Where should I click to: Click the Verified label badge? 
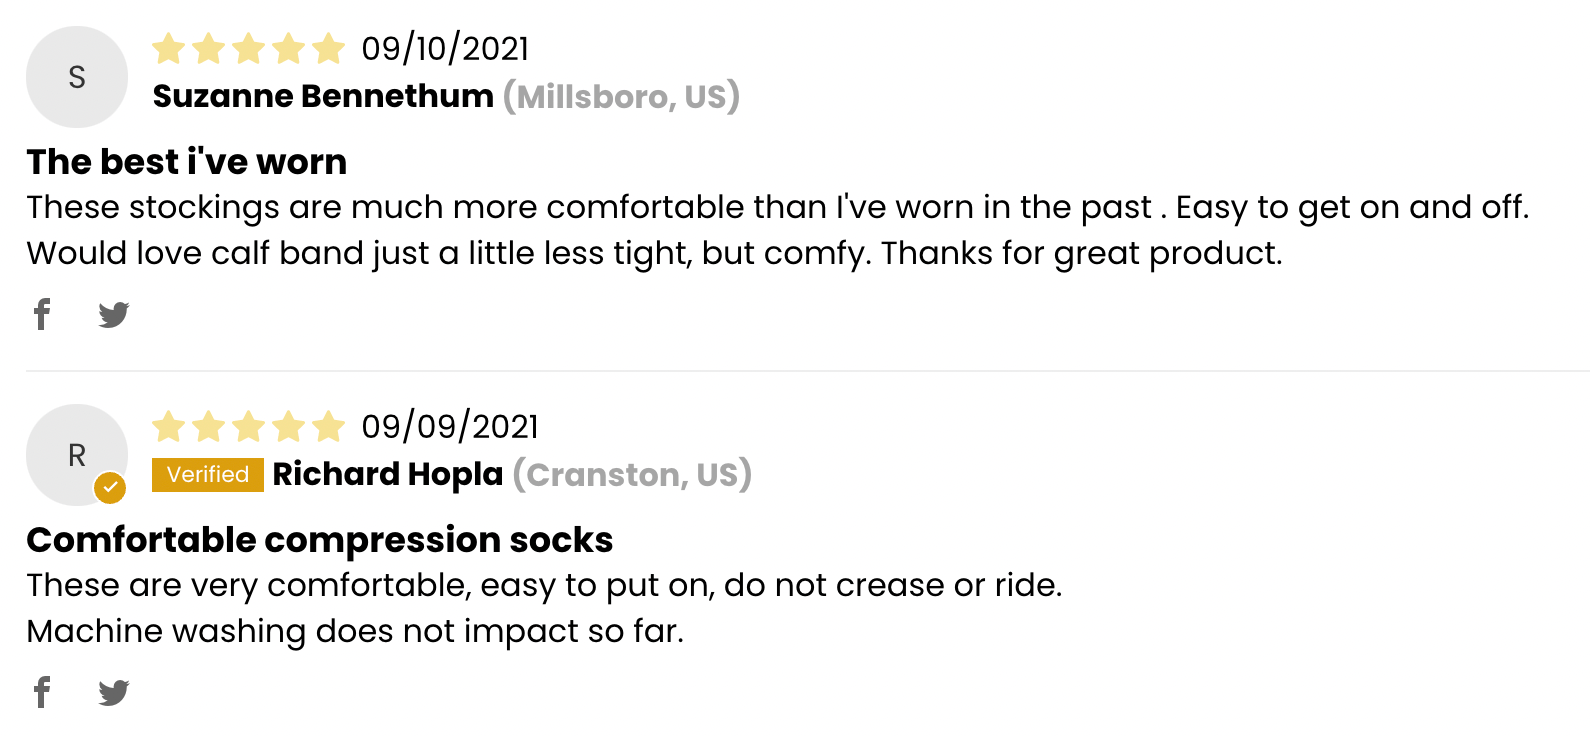coord(208,475)
